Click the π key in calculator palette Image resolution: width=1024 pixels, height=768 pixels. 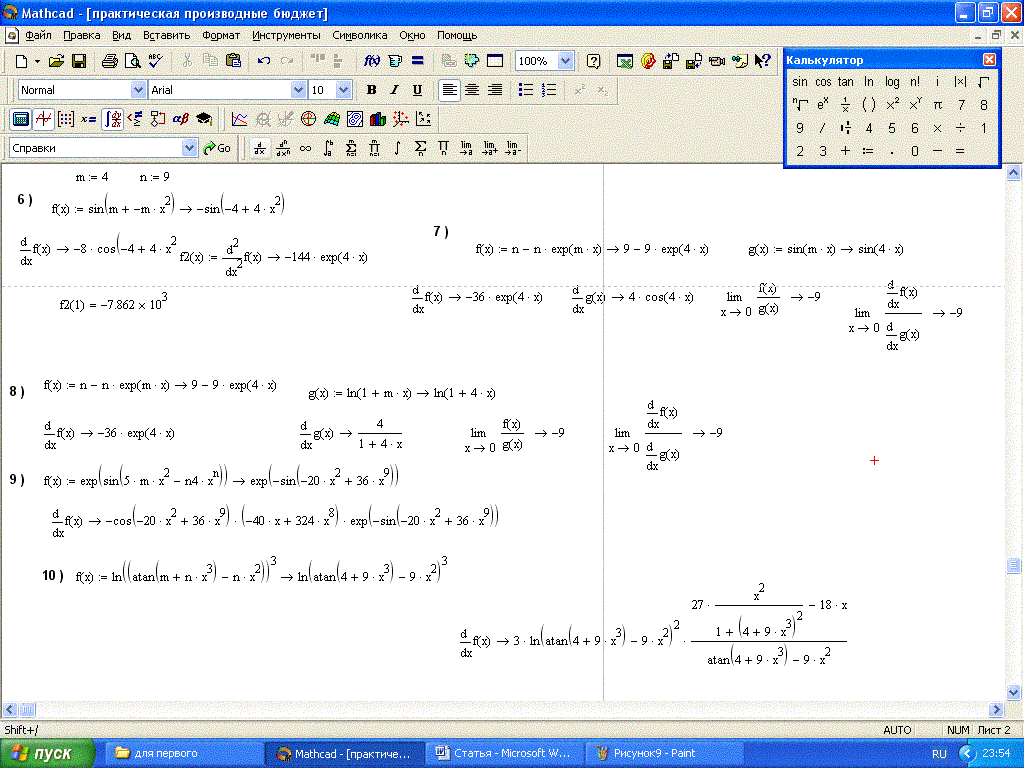[937, 104]
